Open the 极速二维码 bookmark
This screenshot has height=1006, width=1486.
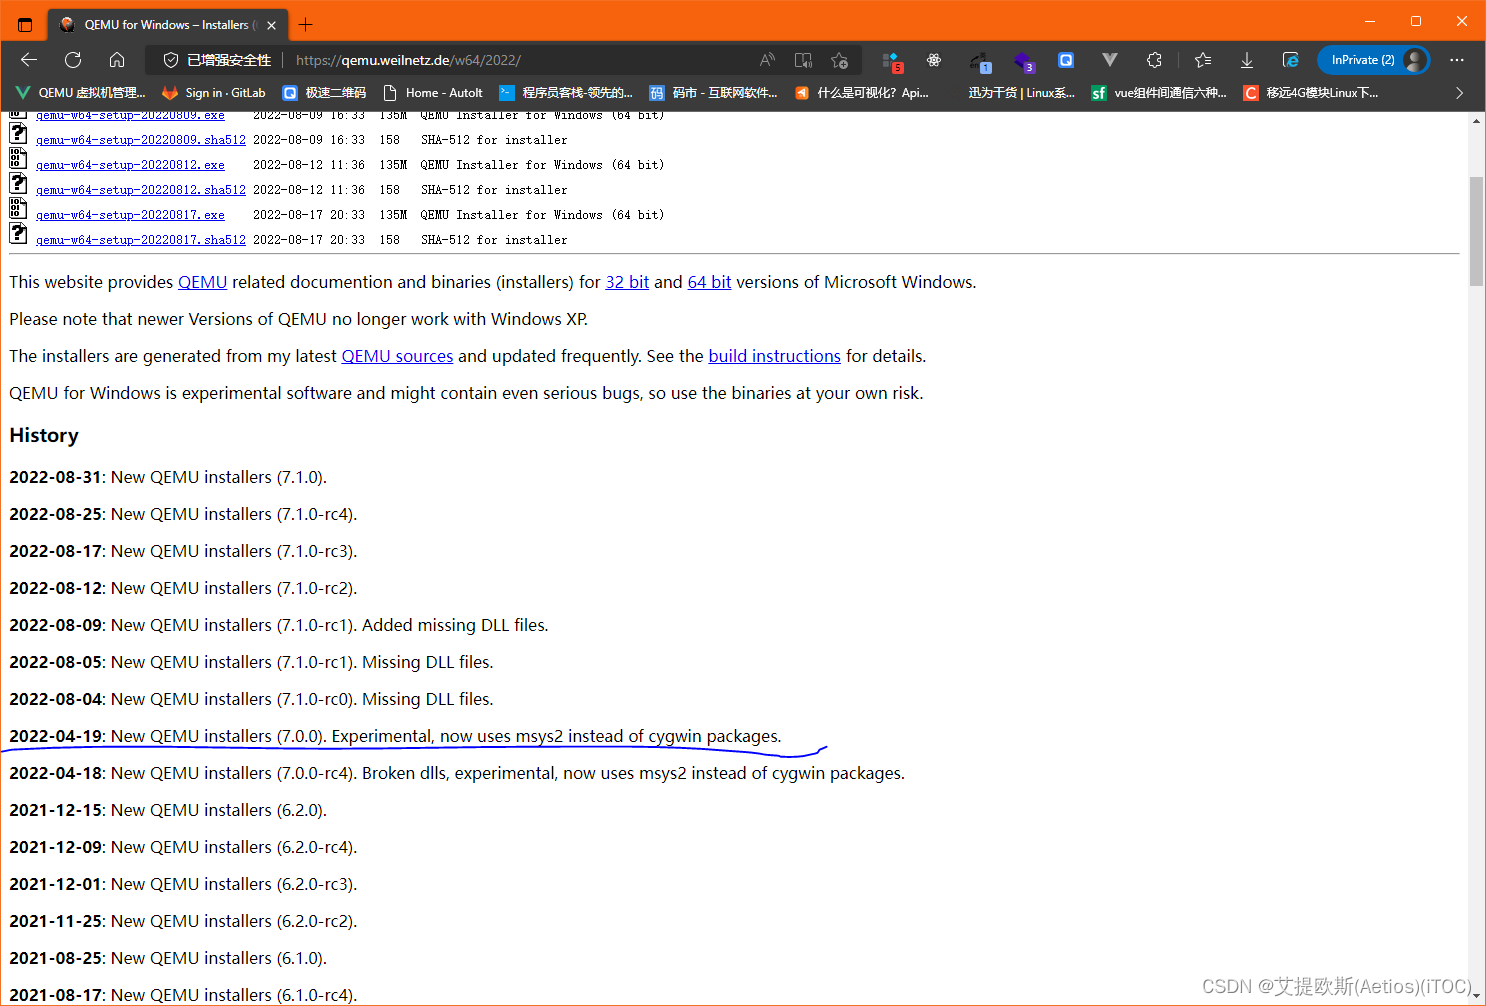click(x=325, y=93)
